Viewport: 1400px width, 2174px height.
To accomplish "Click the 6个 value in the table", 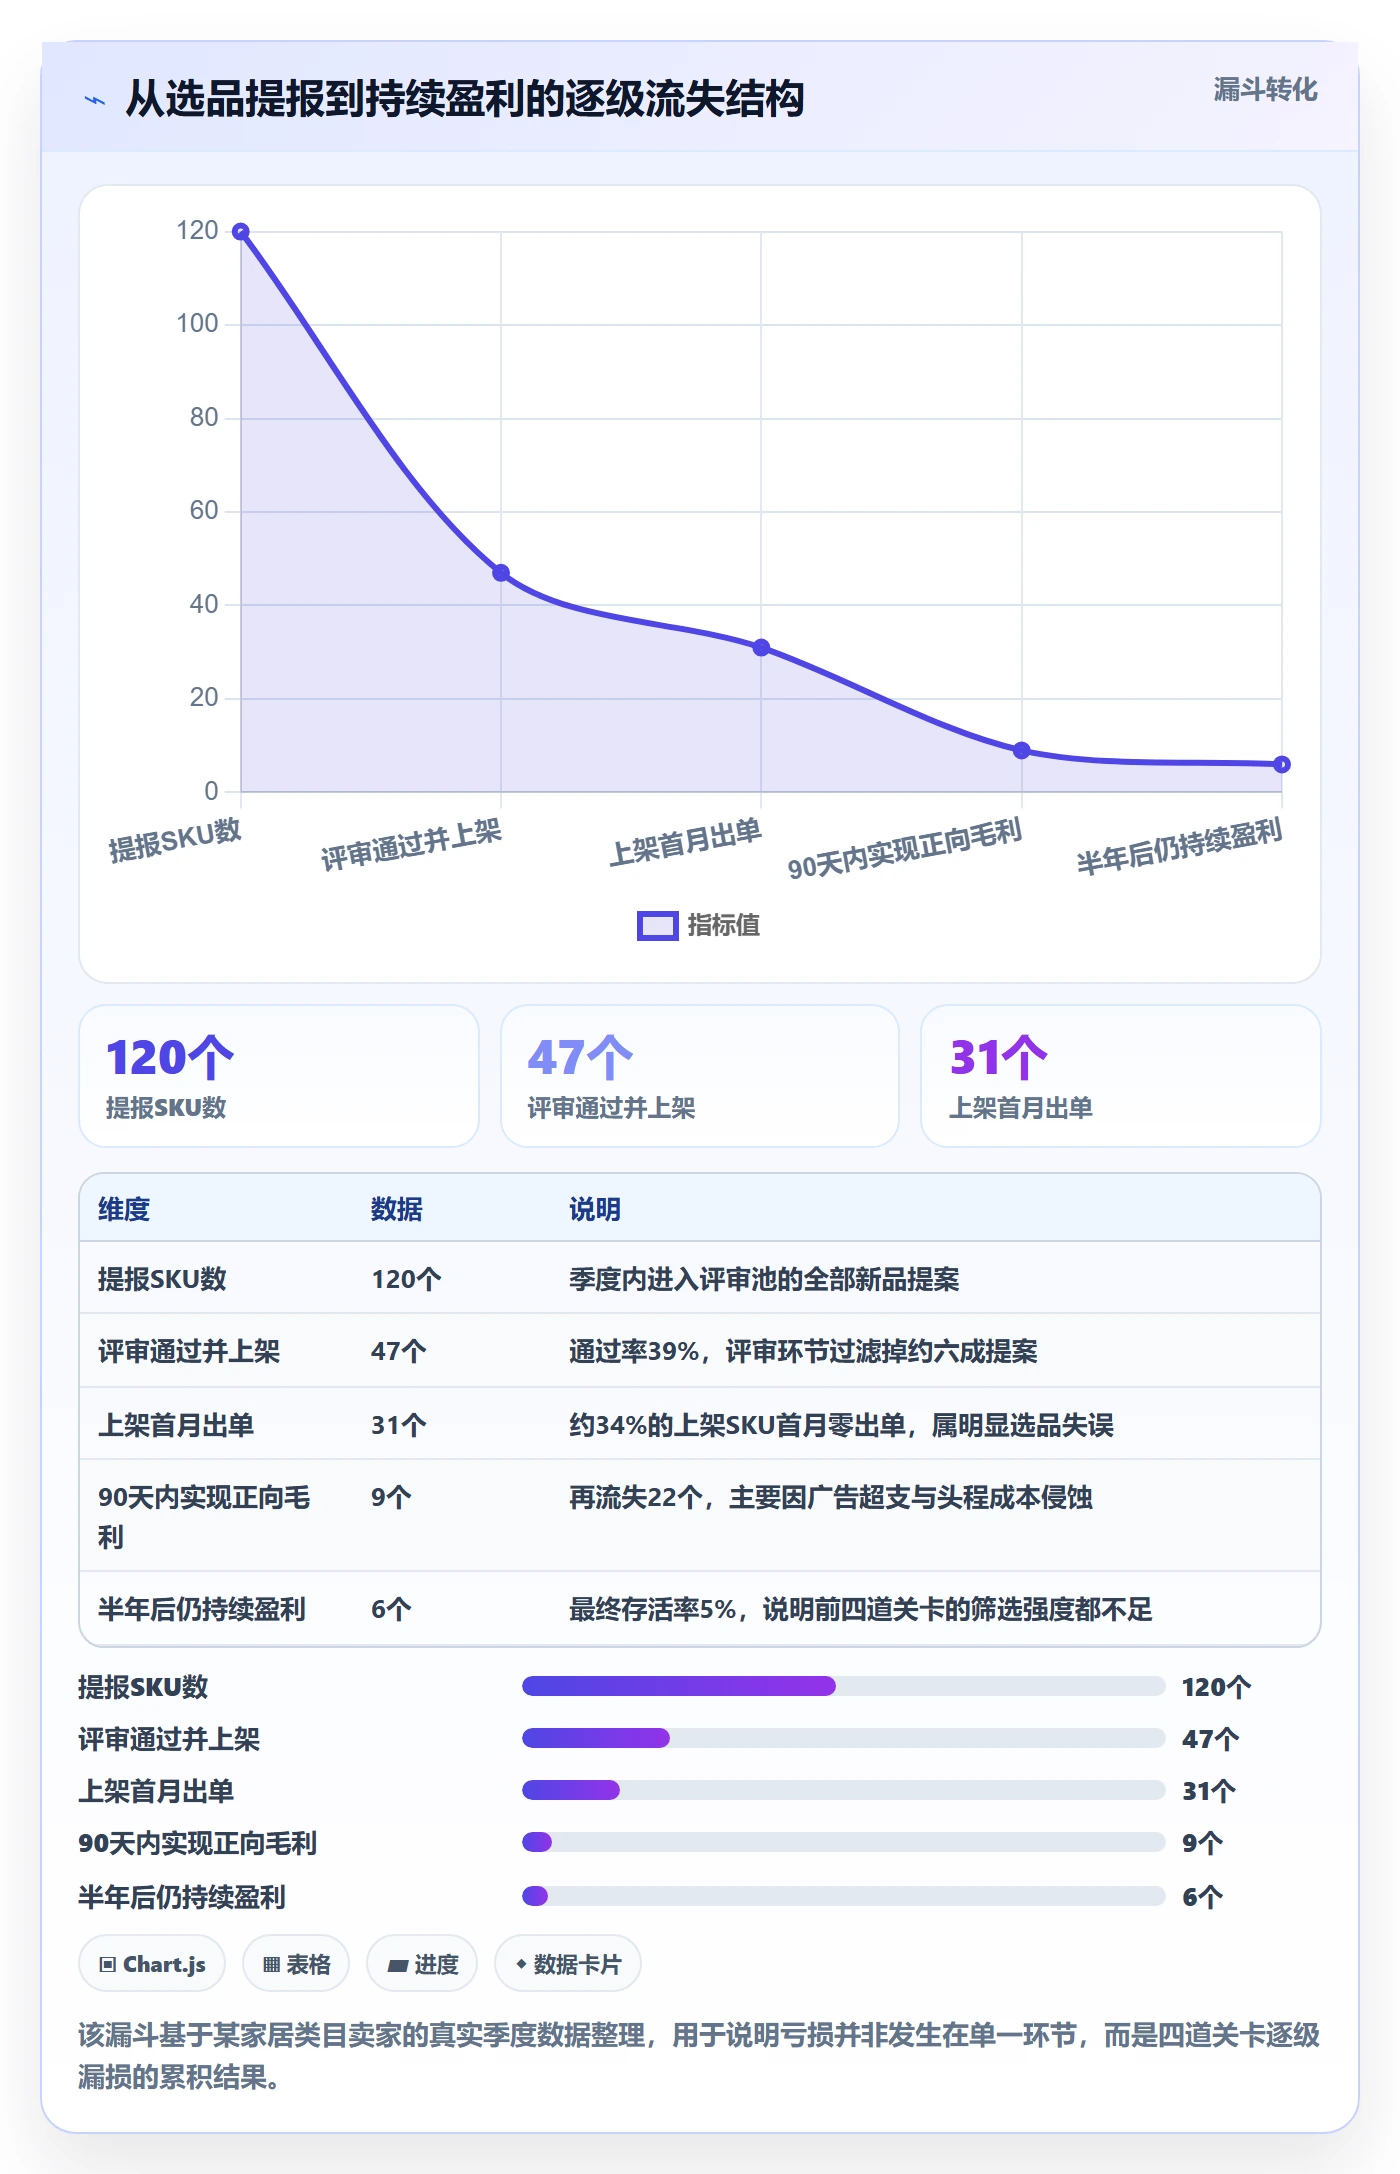I will click(x=391, y=1609).
